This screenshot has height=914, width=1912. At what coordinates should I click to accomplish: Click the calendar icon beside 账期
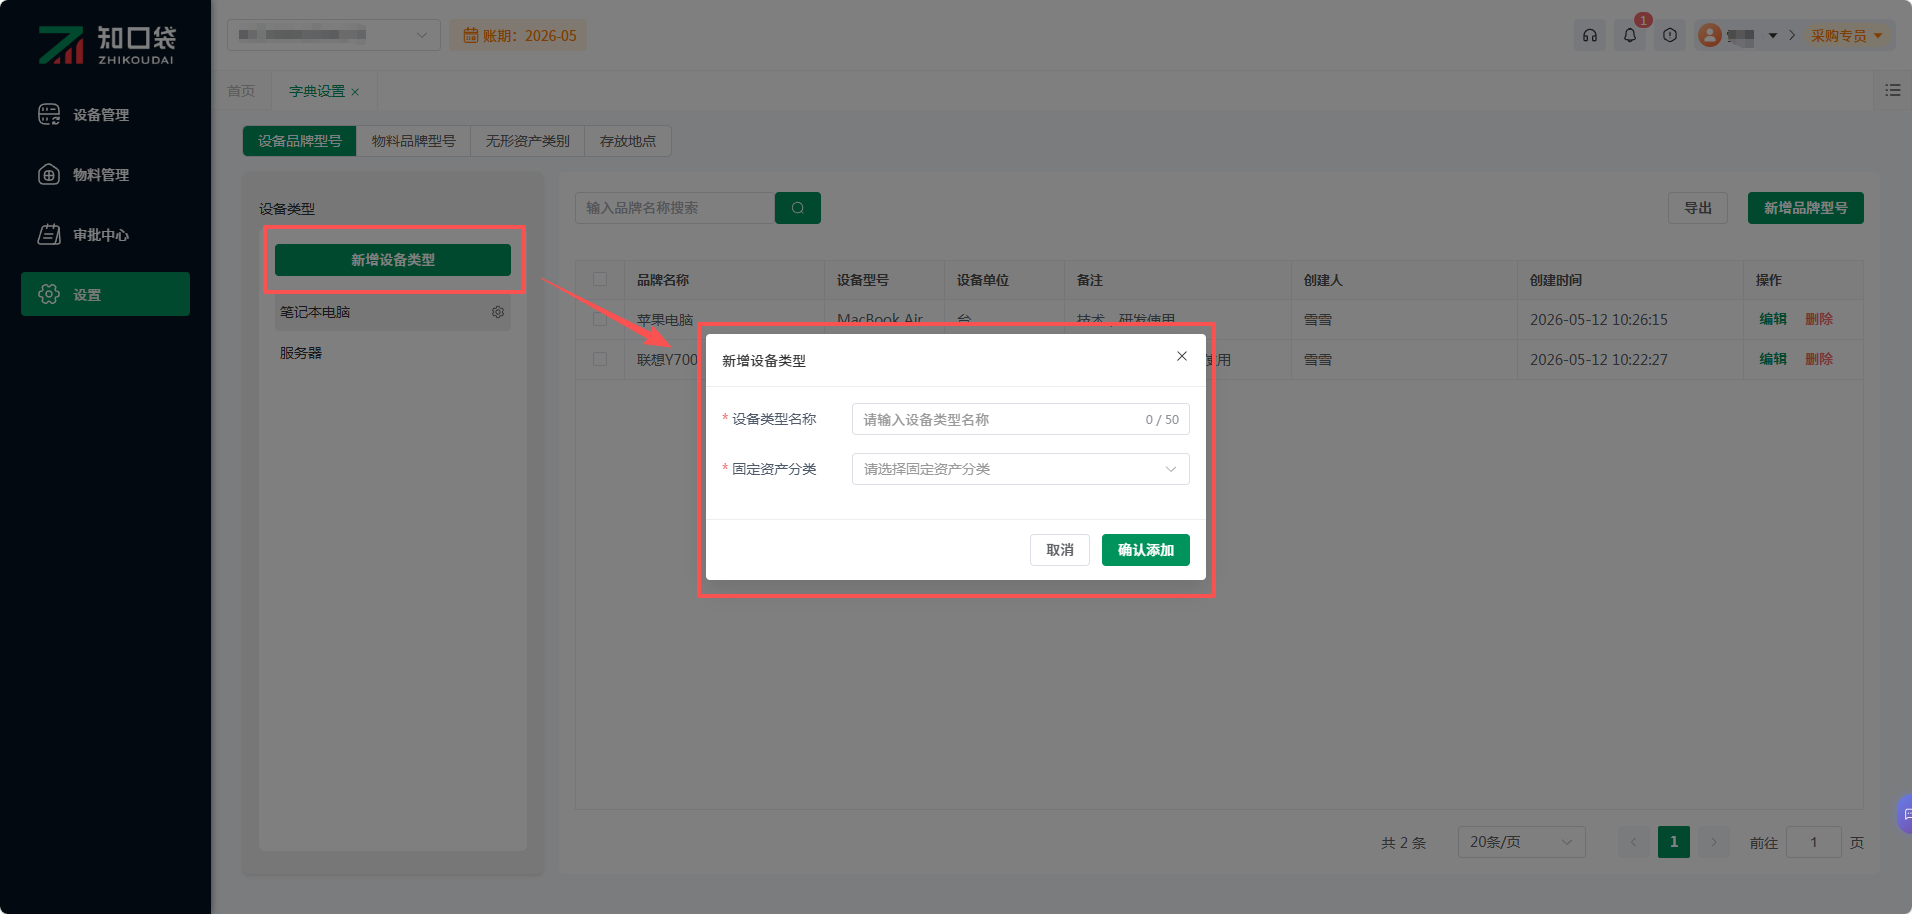click(470, 36)
